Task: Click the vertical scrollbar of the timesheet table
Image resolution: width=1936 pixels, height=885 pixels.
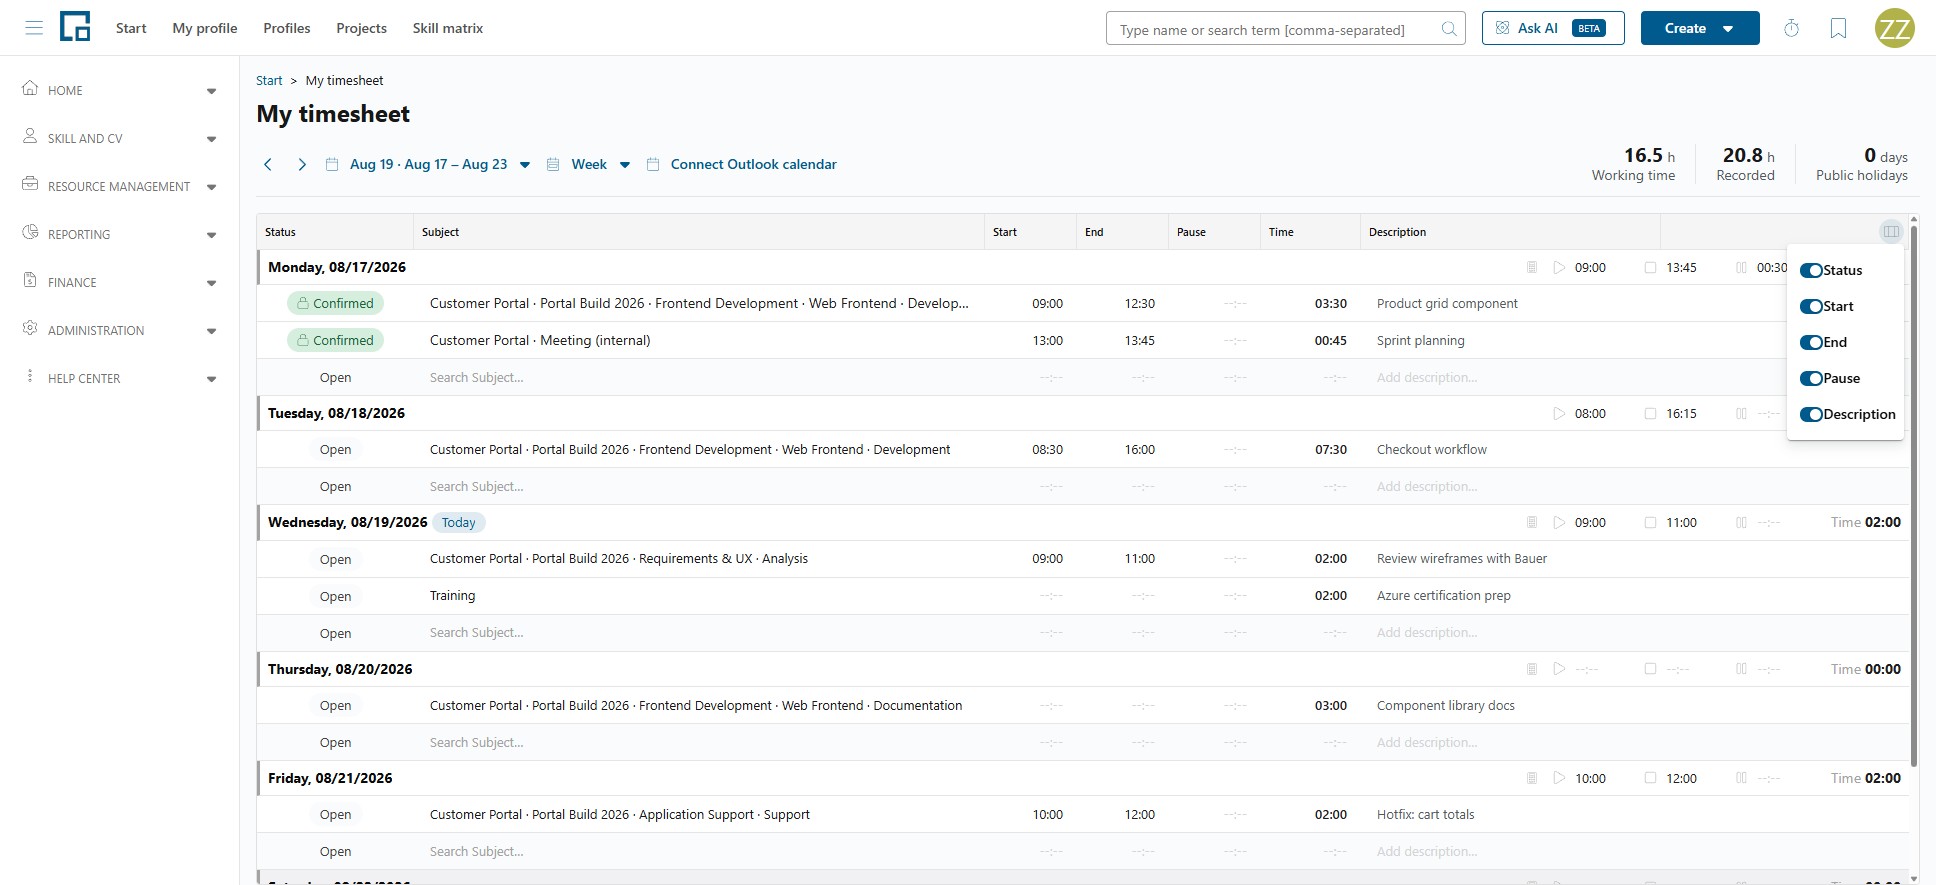Action: (x=1914, y=495)
